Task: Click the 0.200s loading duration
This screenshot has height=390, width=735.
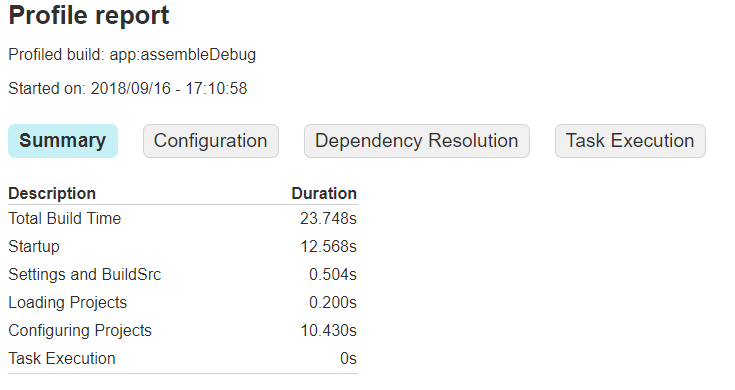Action: pyautogui.click(x=333, y=302)
